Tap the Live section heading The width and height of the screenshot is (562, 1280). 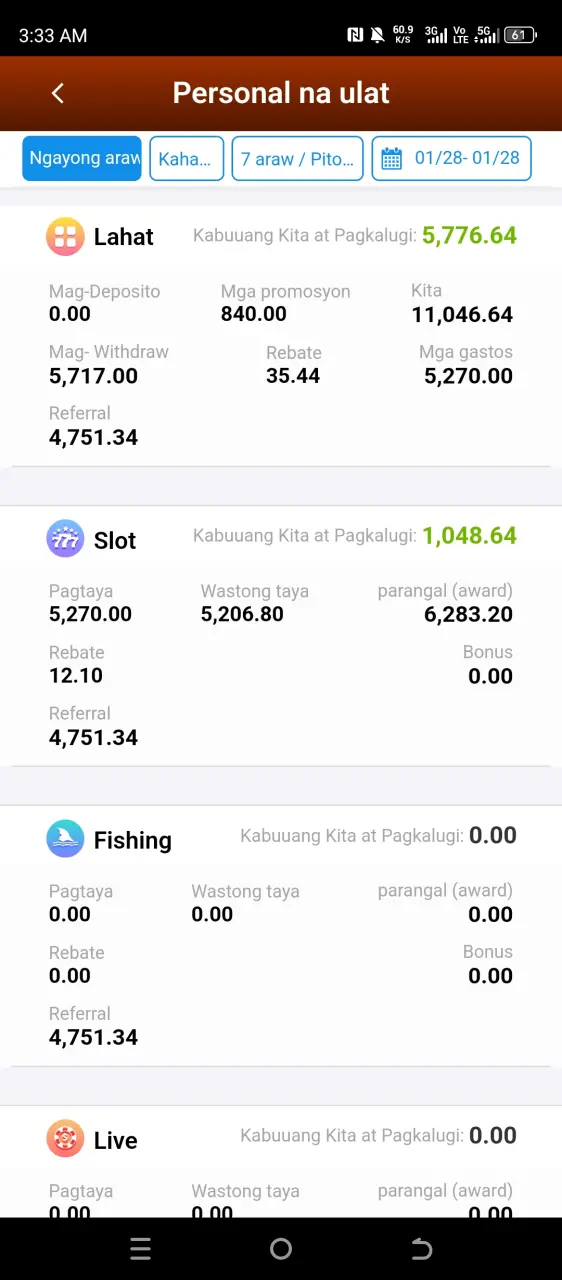(115, 1140)
